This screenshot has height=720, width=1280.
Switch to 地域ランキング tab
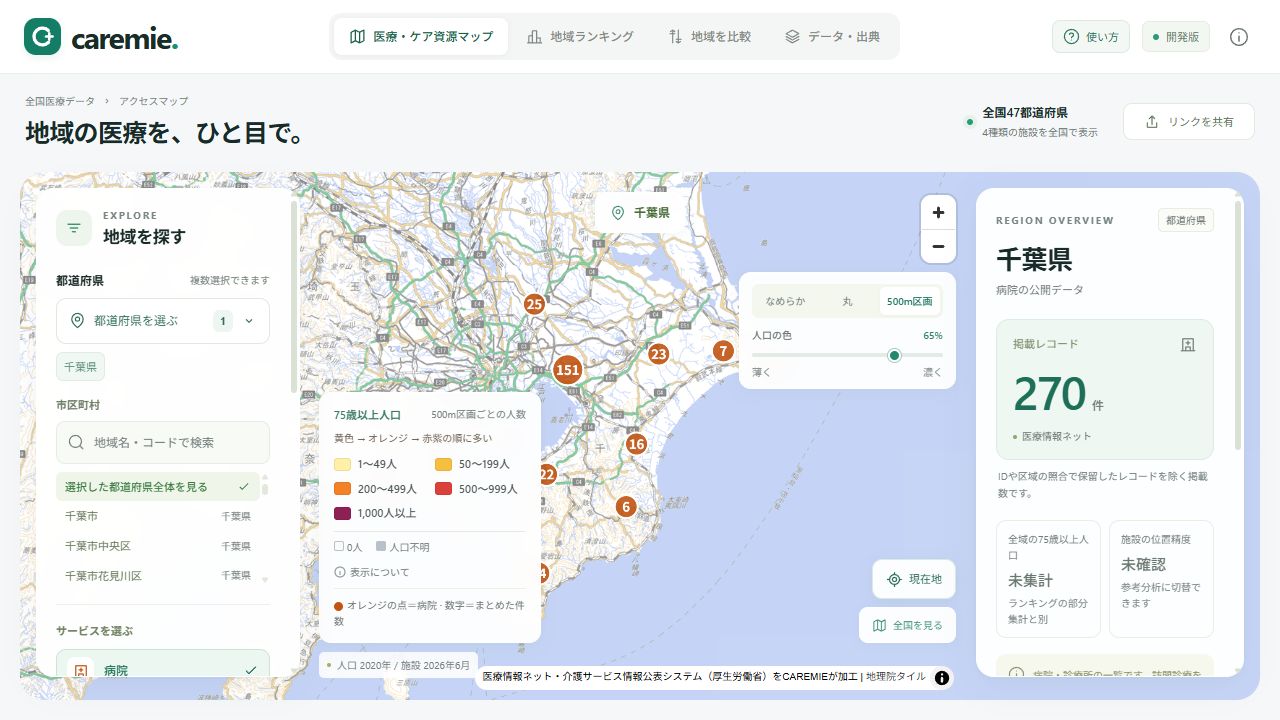(x=580, y=37)
